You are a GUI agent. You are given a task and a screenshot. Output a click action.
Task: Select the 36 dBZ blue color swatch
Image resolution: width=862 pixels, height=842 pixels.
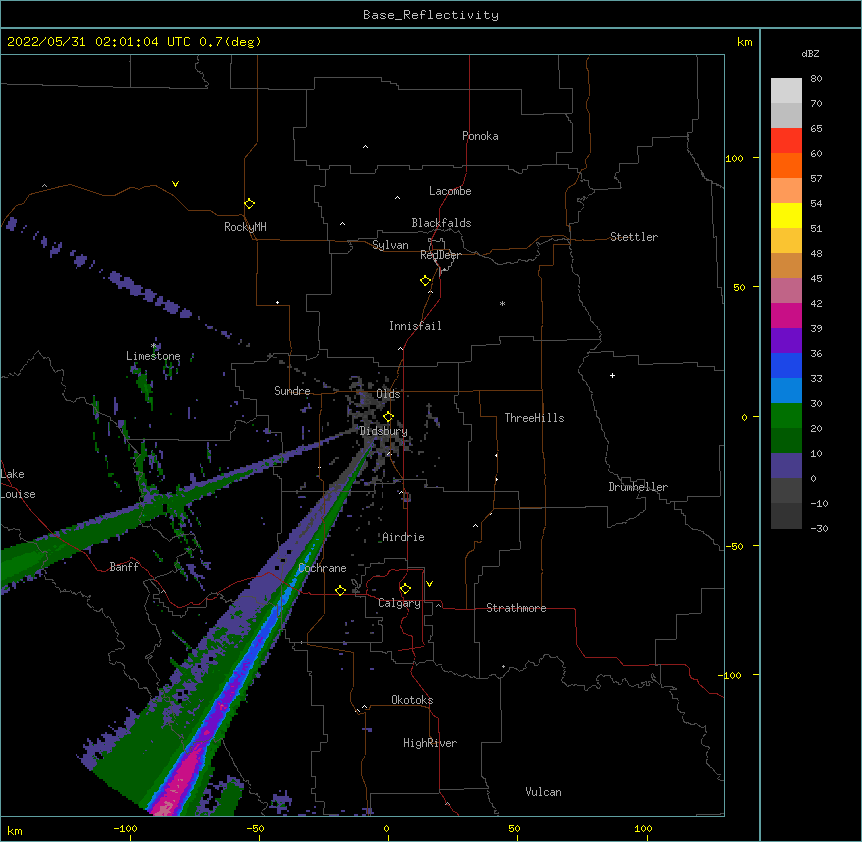[786, 365]
